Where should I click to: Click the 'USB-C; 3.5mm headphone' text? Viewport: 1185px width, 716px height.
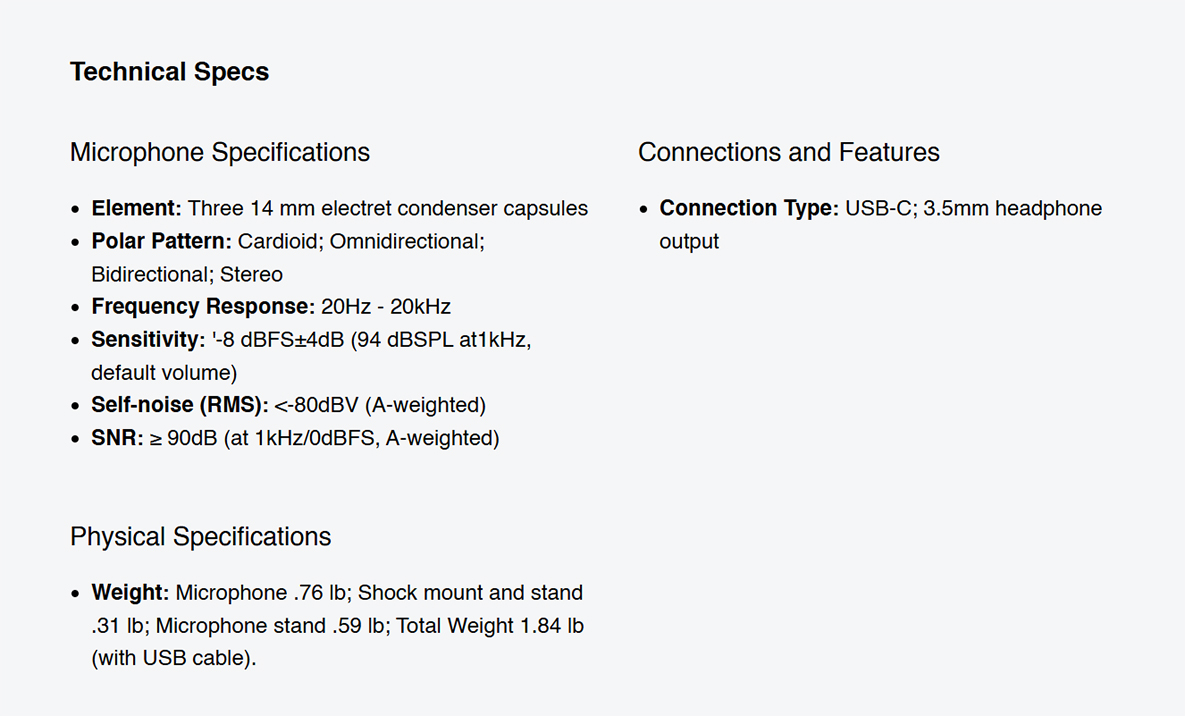[973, 208]
